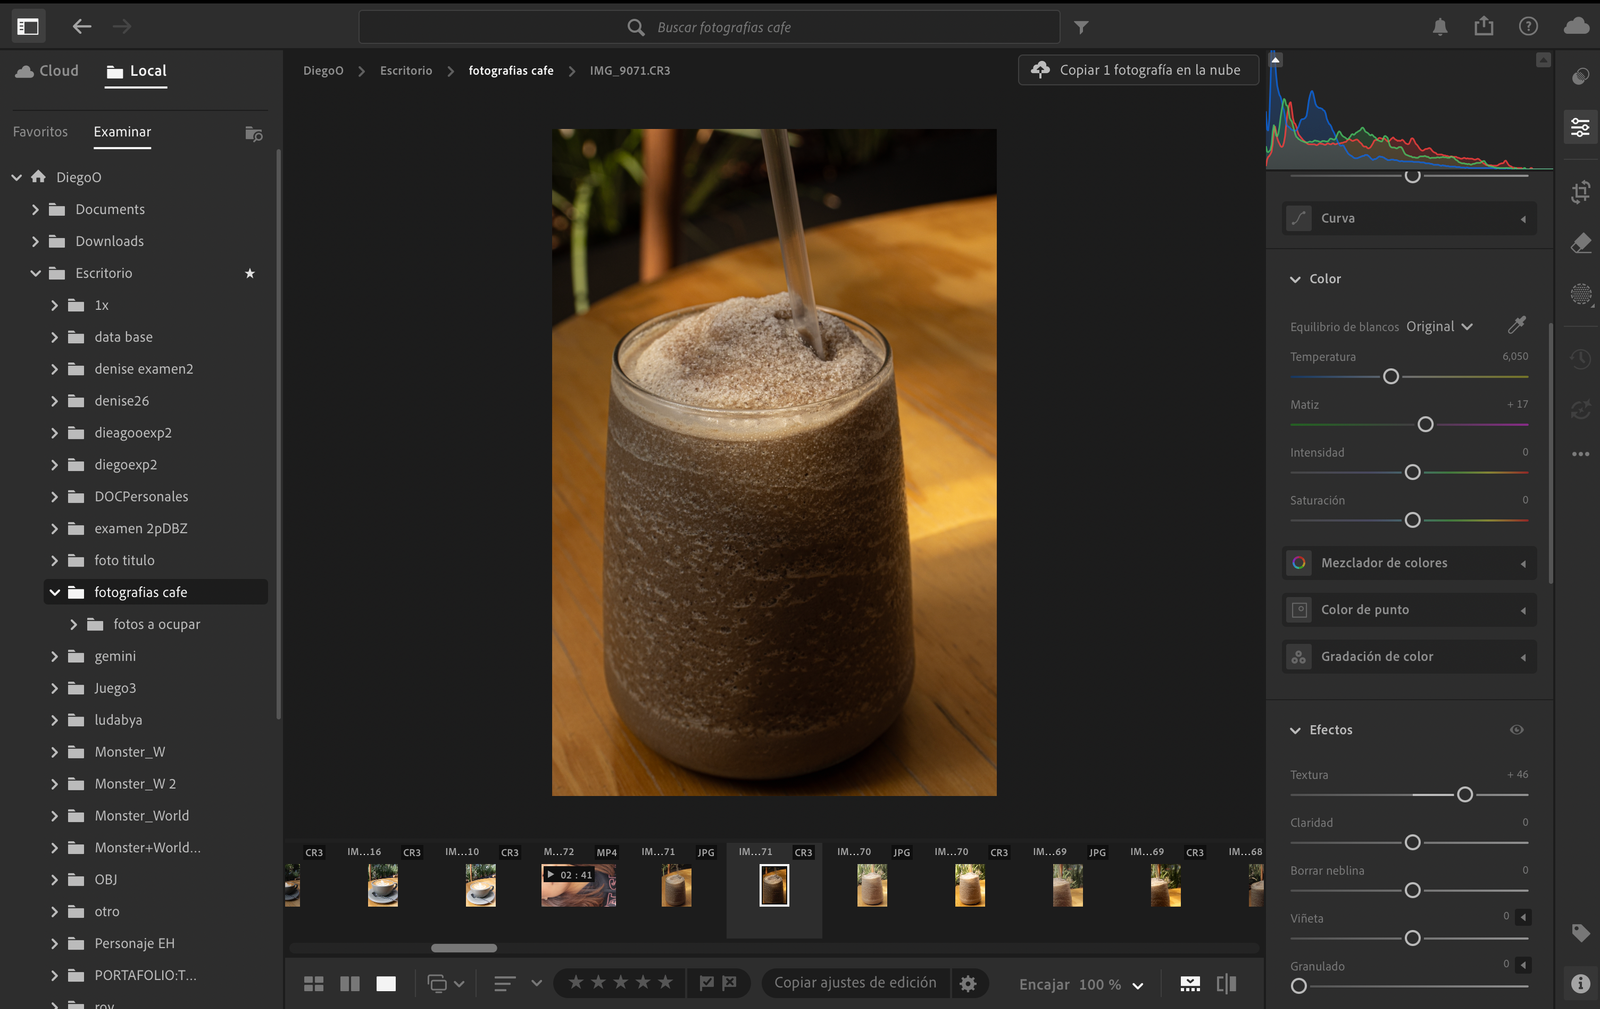Click 'Copiar 1 fotografía en la nube'
The width and height of the screenshot is (1600, 1009).
coord(1138,70)
